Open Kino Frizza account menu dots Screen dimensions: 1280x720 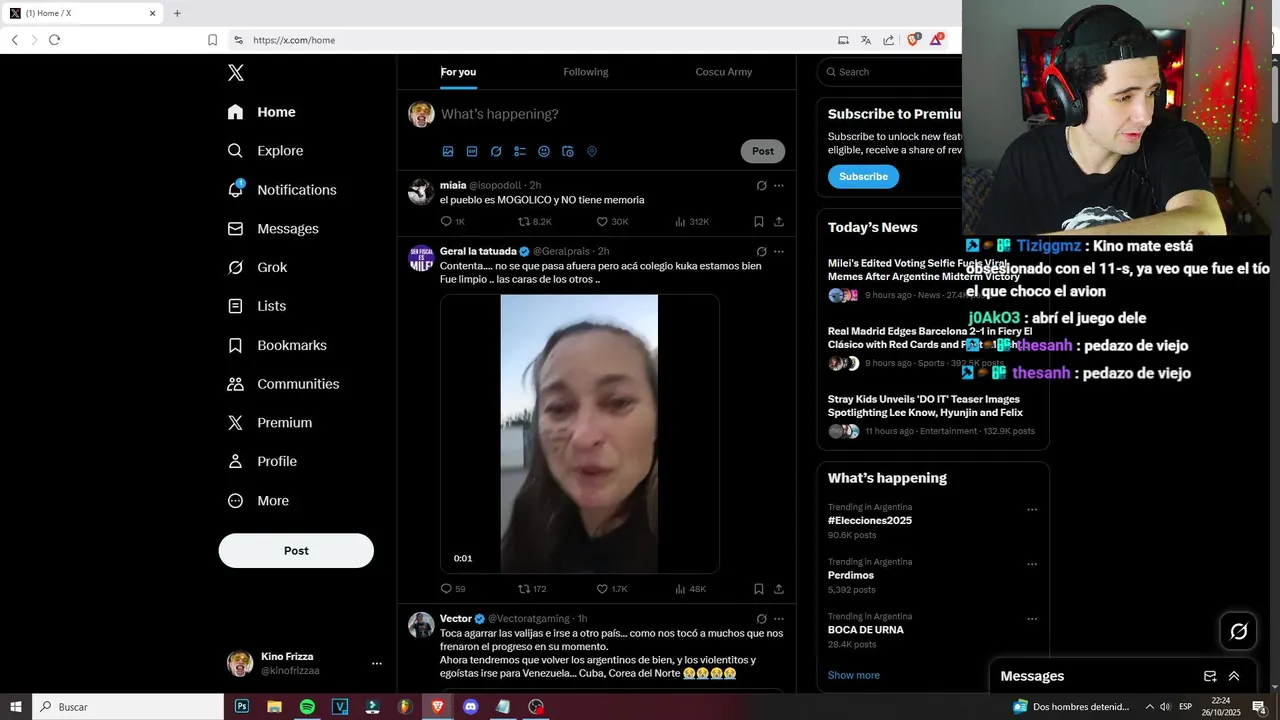377,663
